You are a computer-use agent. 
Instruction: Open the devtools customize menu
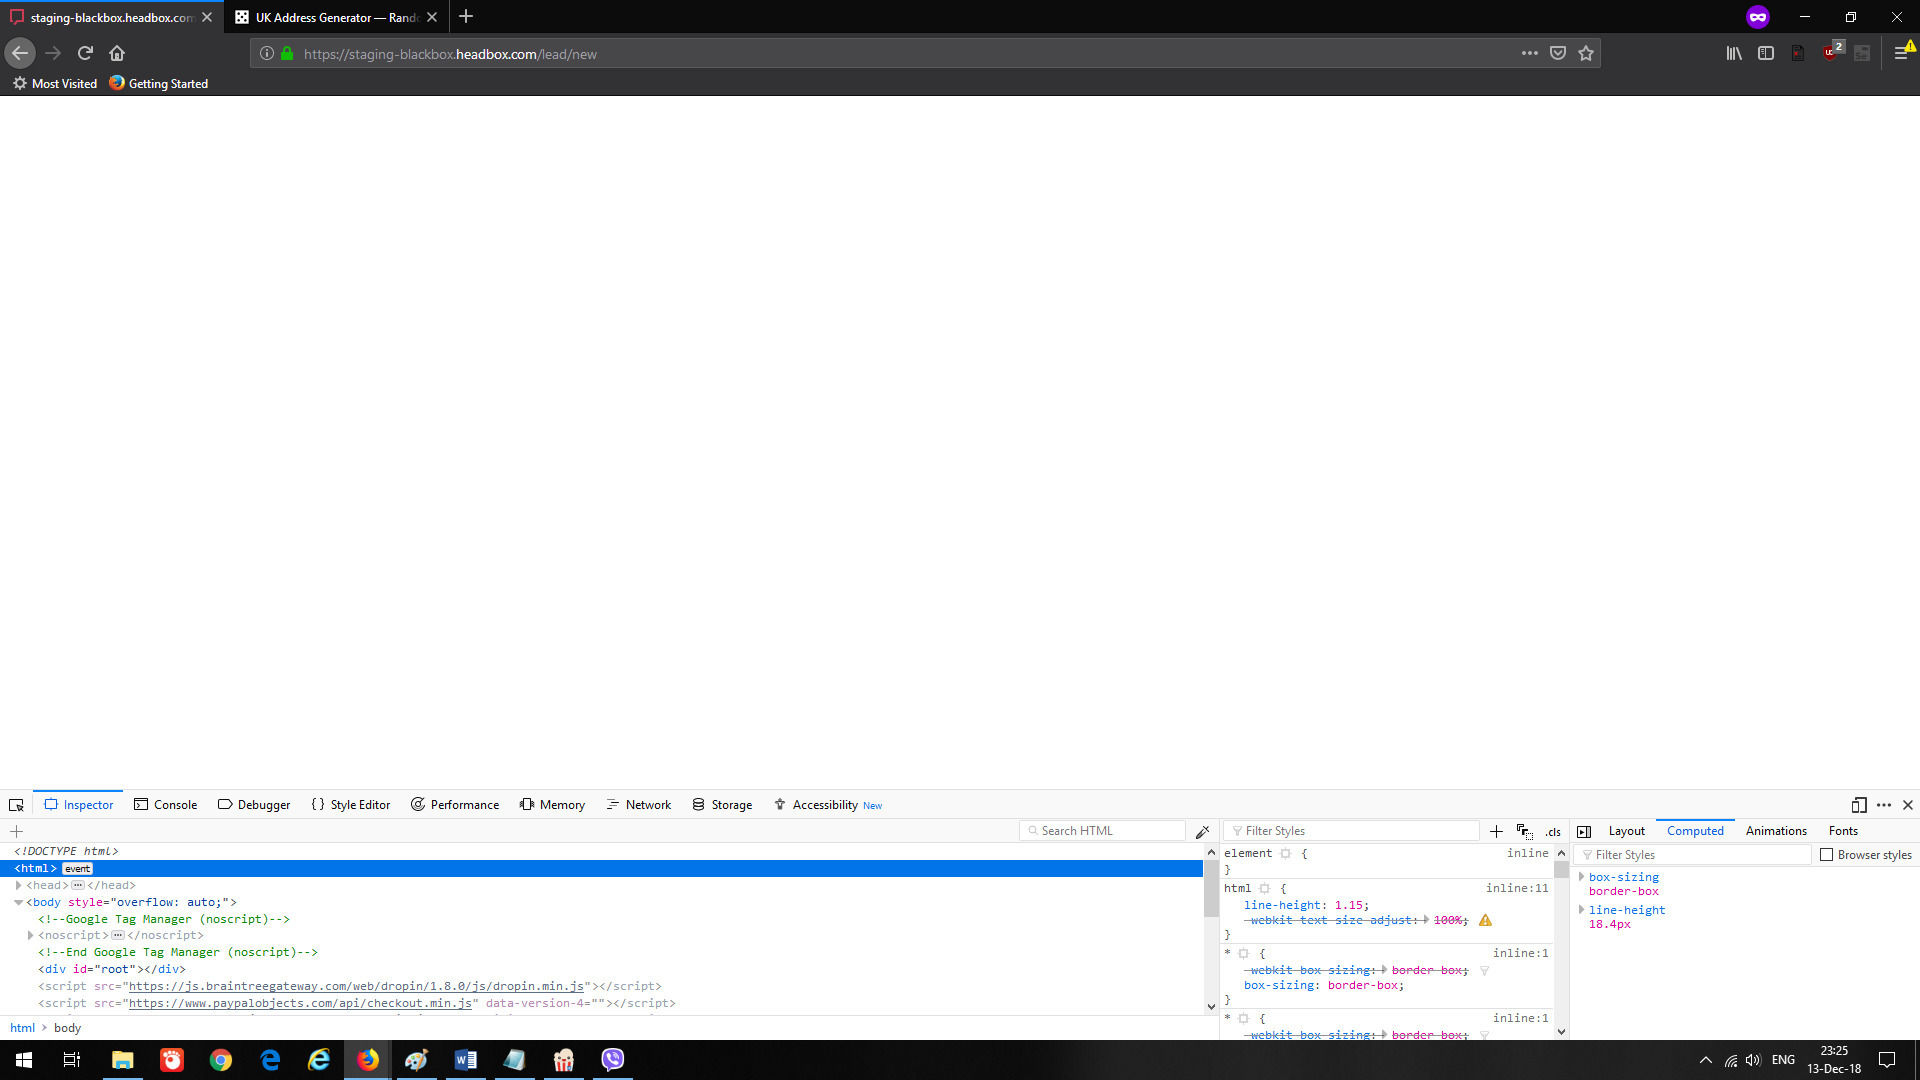pyautogui.click(x=1884, y=805)
